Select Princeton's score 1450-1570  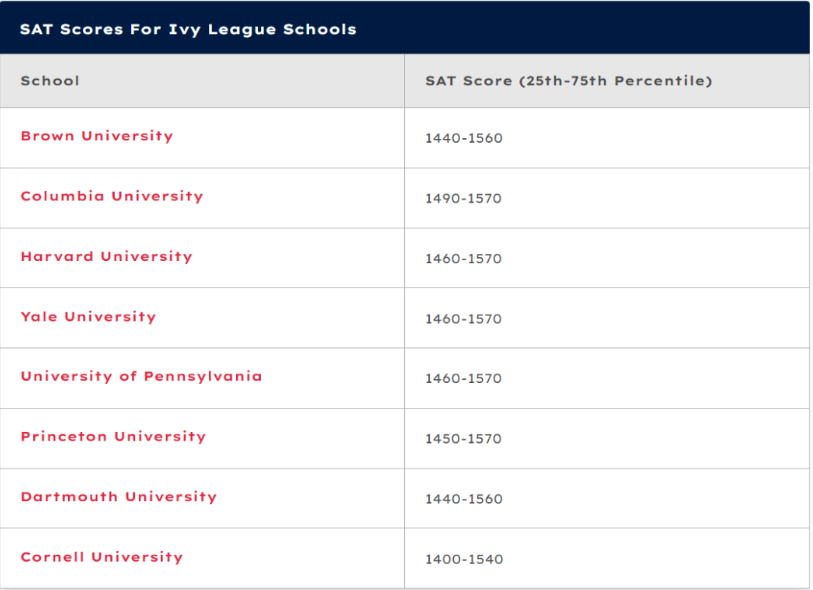pos(464,438)
